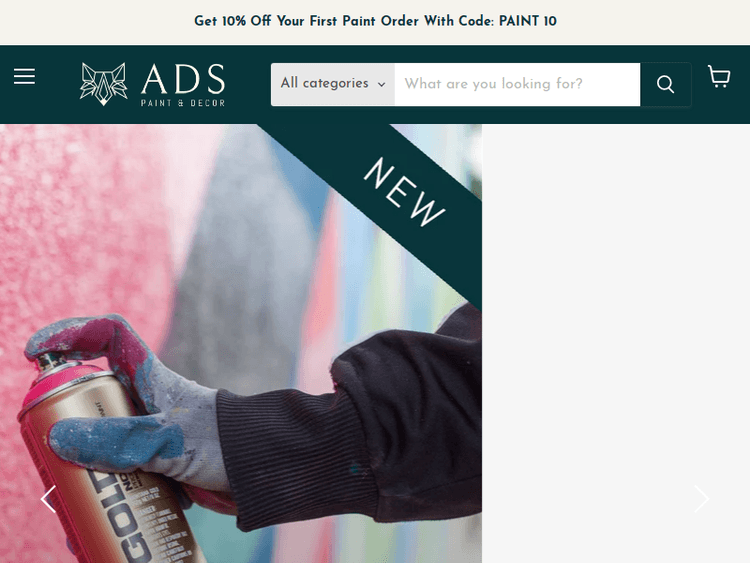This screenshot has width=750, height=563.
Task: Click the NEW corner ribbon
Action: point(404,191)
